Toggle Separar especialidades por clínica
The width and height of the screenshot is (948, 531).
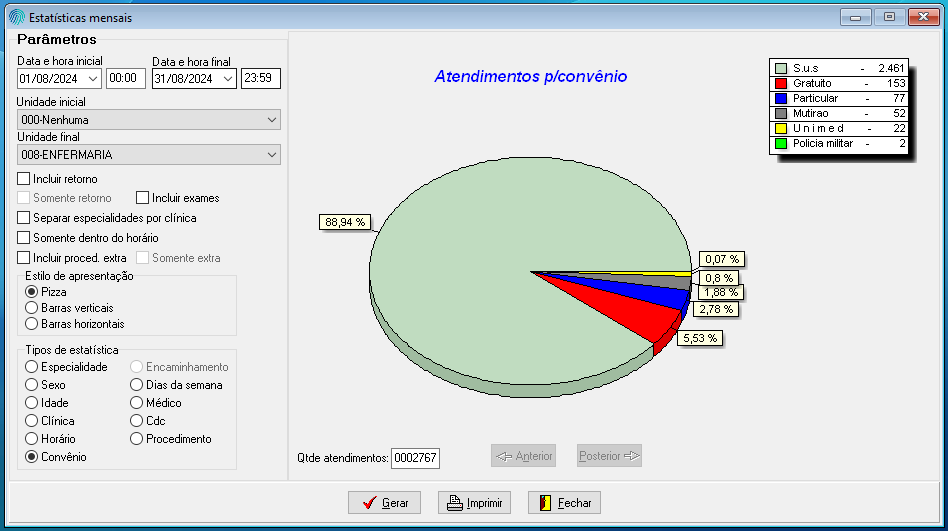24,218
